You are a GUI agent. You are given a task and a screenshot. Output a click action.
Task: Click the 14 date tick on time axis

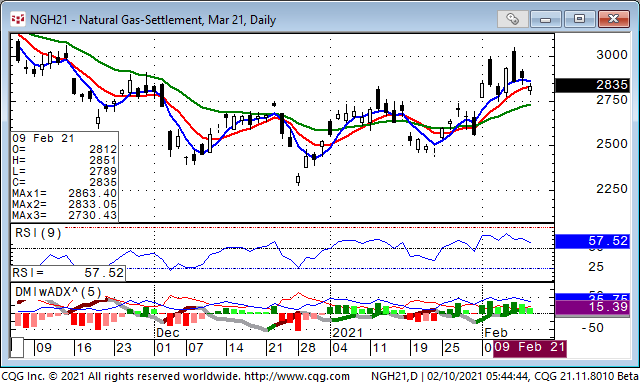click(236, 348)
